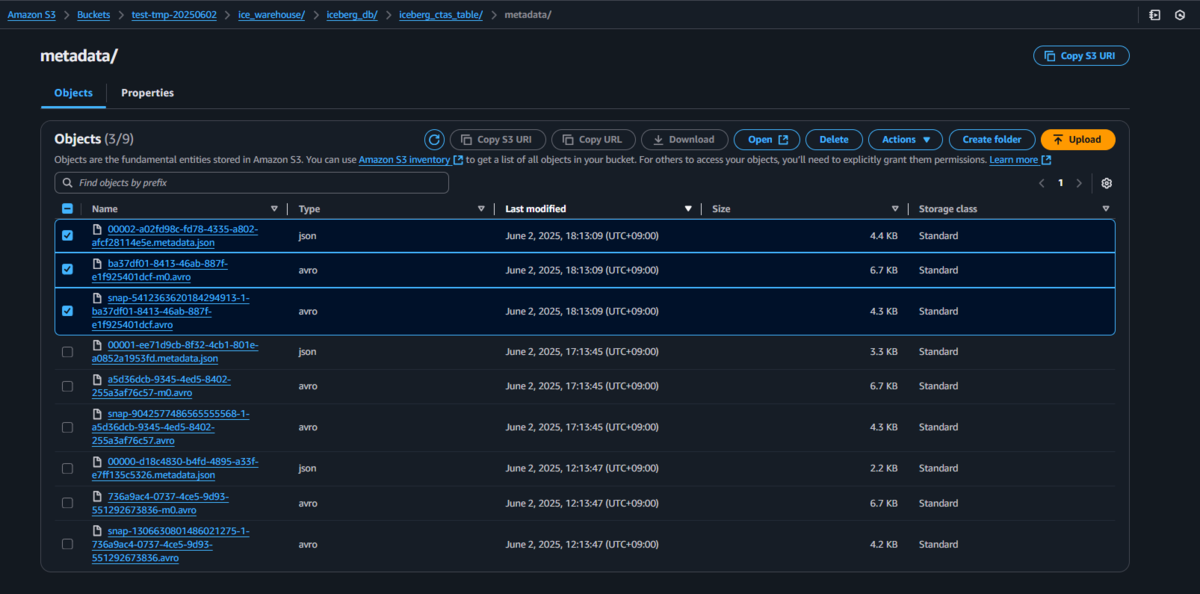Click the refresh objects icon button
Screen dimensions: 1200x594
coord(434,140)
